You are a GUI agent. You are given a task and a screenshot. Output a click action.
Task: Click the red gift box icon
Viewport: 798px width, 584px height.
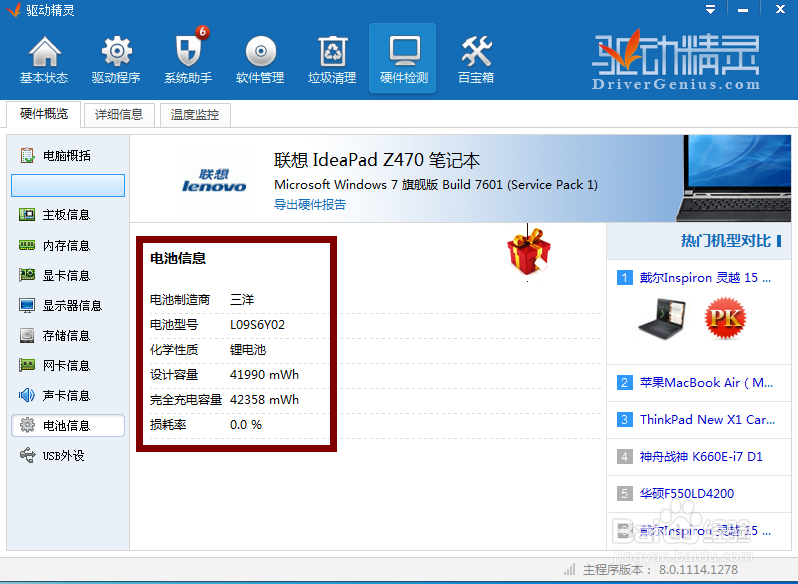coord(529,251)
